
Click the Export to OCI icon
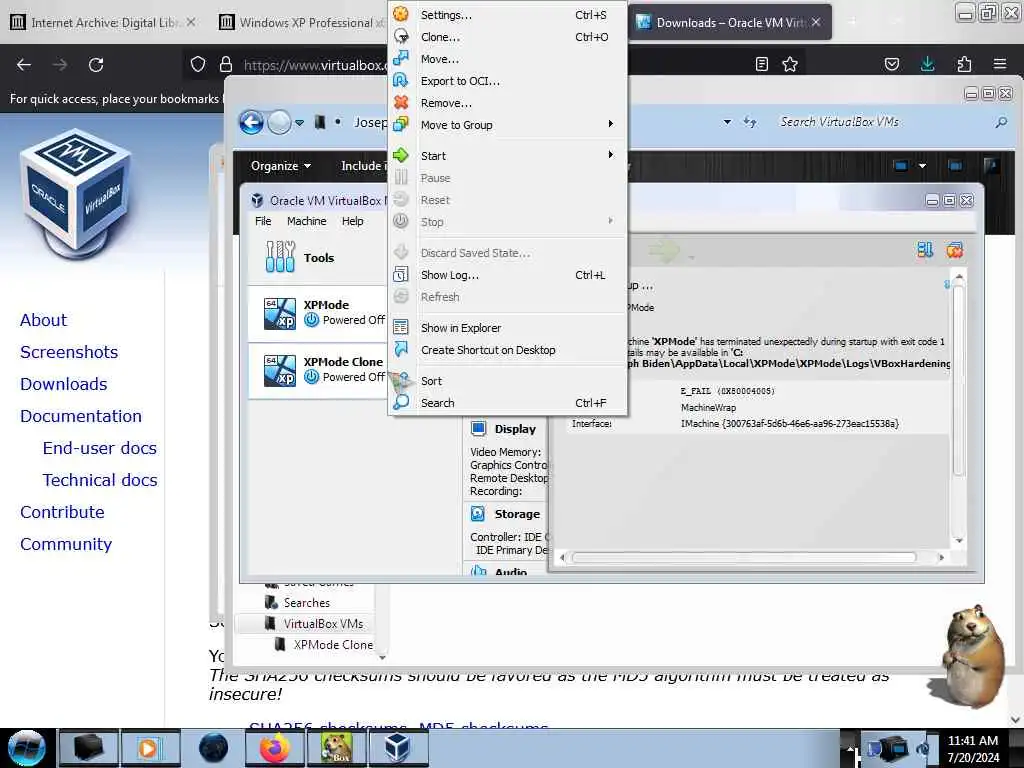click(x=401, y=80)
